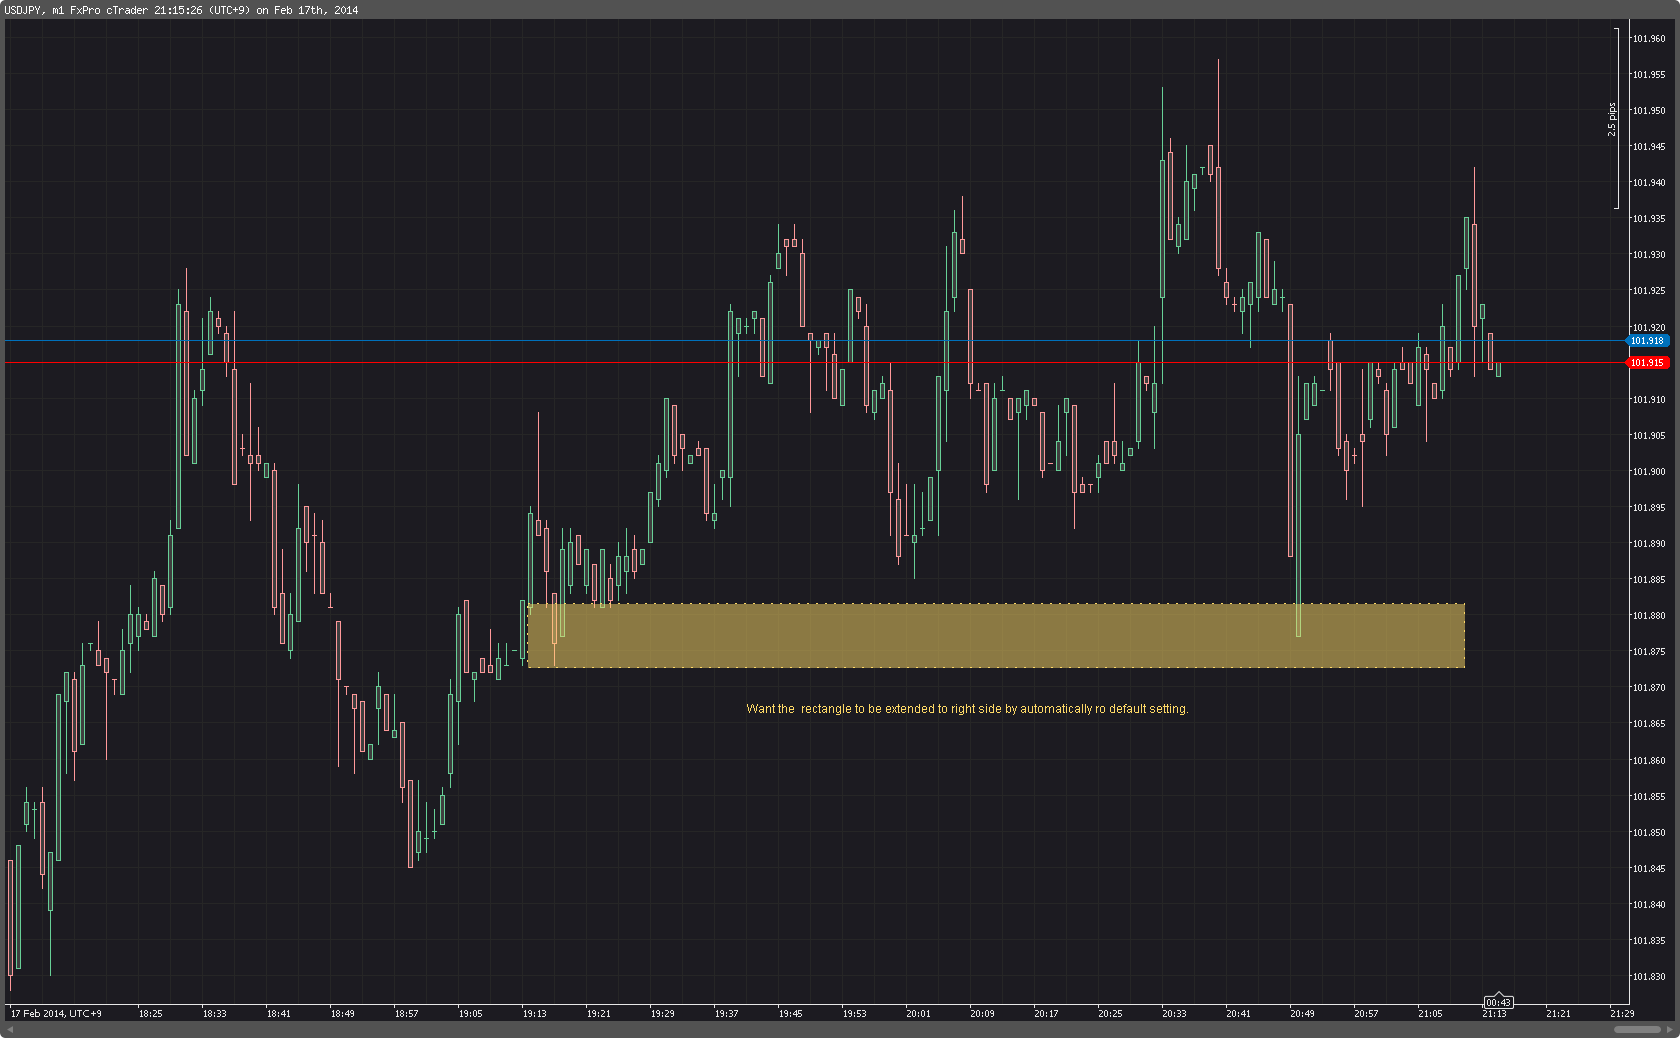This screenshot has width=1680, height=1038.
Task: Click the 101.960 price axis label
Action: tap(1649, 39)
